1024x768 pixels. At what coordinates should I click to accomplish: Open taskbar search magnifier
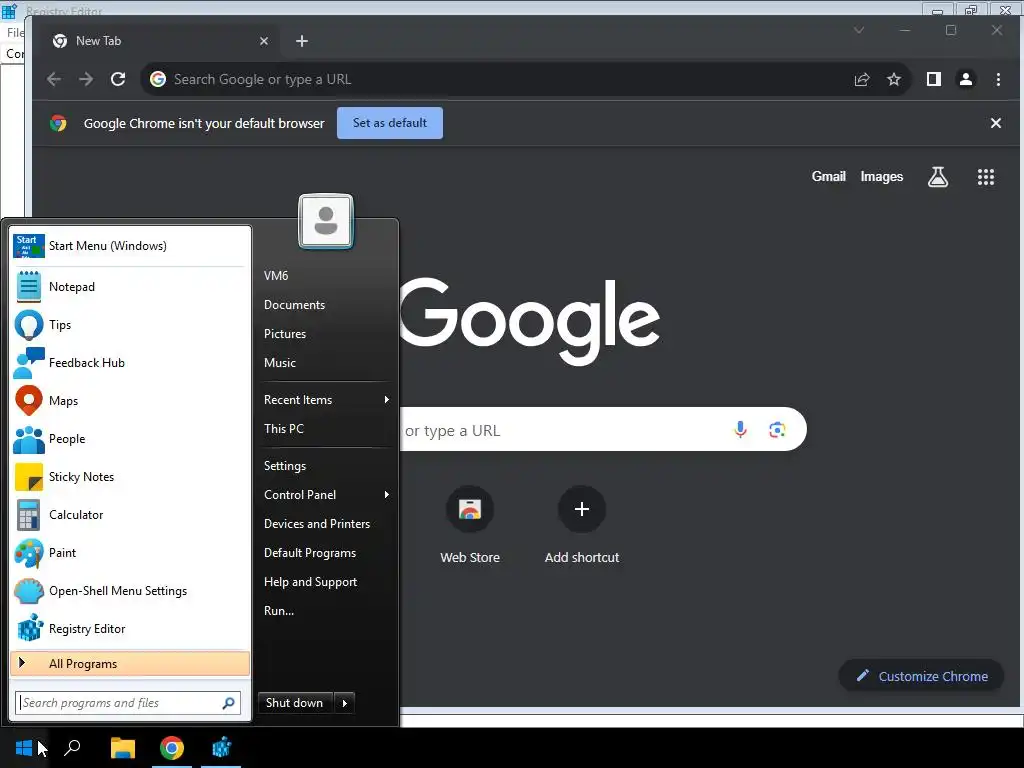pos(72,748)
